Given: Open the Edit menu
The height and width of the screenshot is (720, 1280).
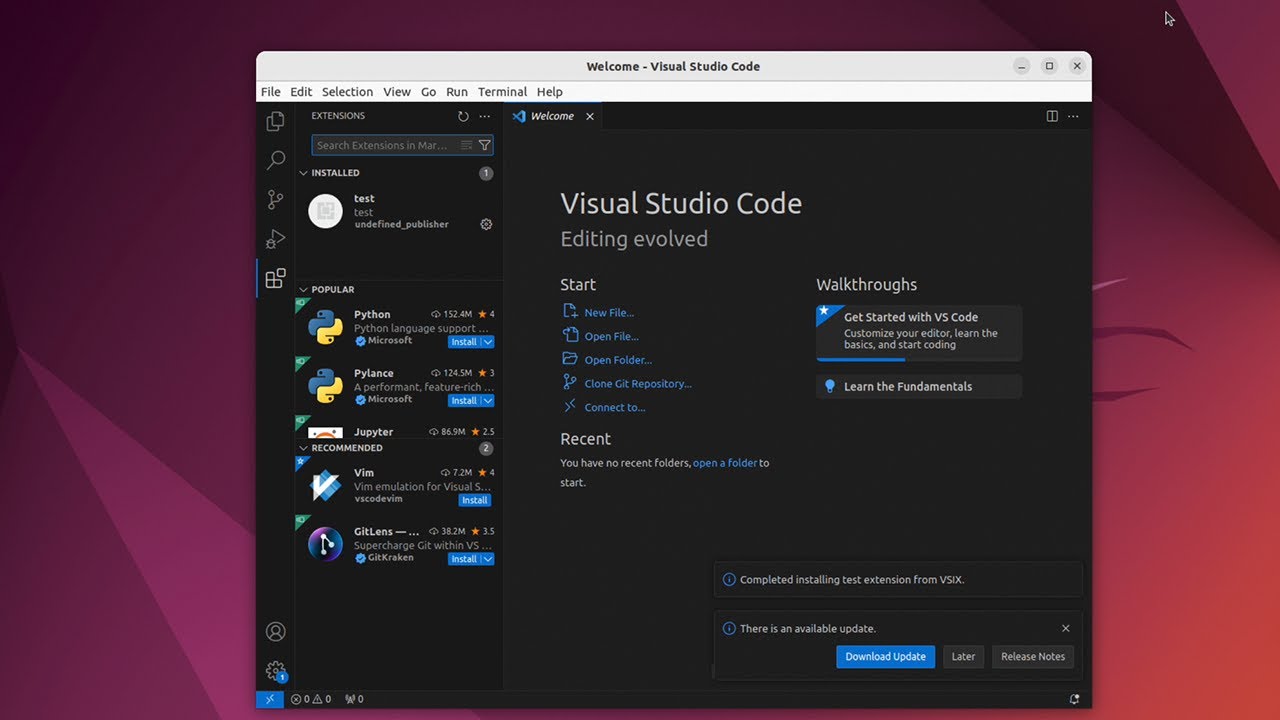Looking at the screenshot, I should point(301,91).
